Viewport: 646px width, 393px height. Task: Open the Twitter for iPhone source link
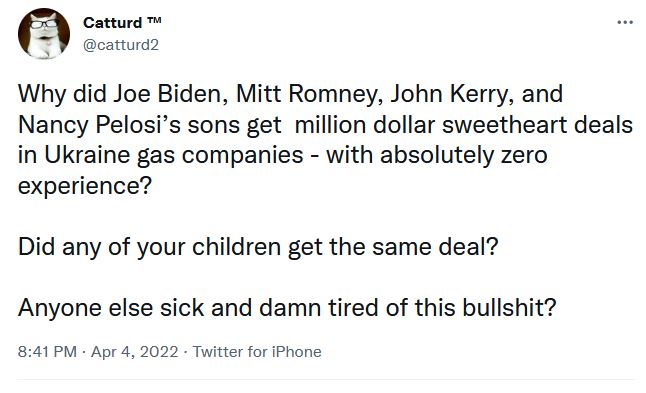click(257, 352)
